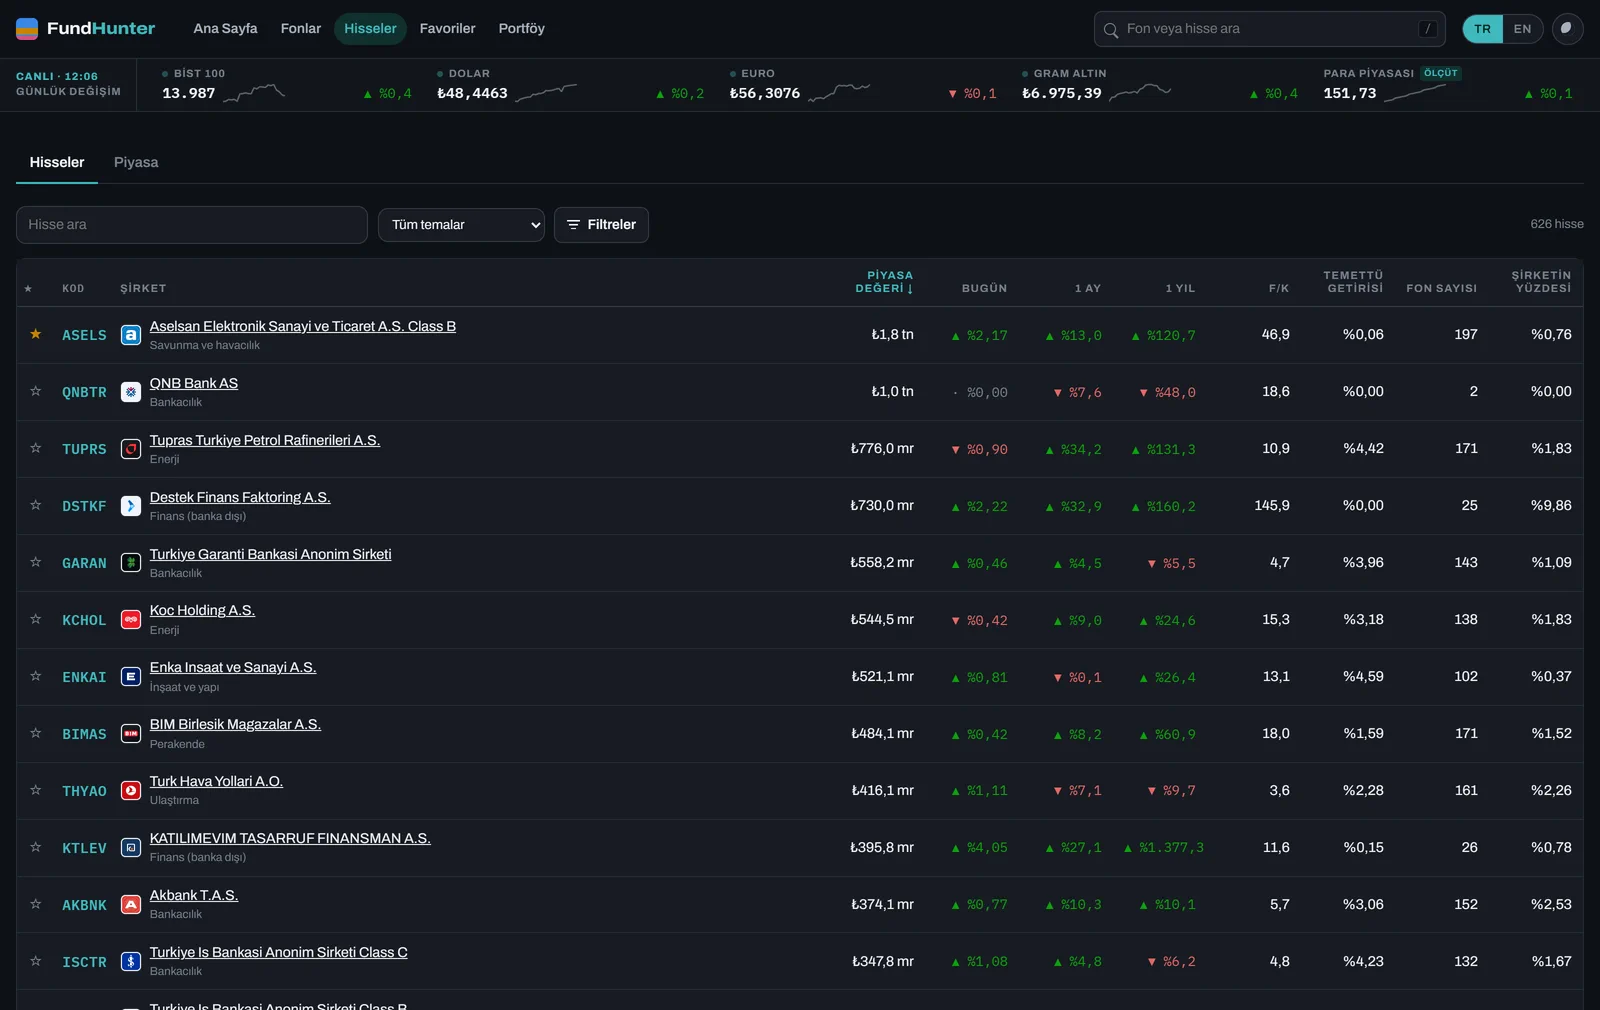Viewport: 1600px width, 1010px height.
Task: Switch language to EN
Action: [x=1522, y=29]
